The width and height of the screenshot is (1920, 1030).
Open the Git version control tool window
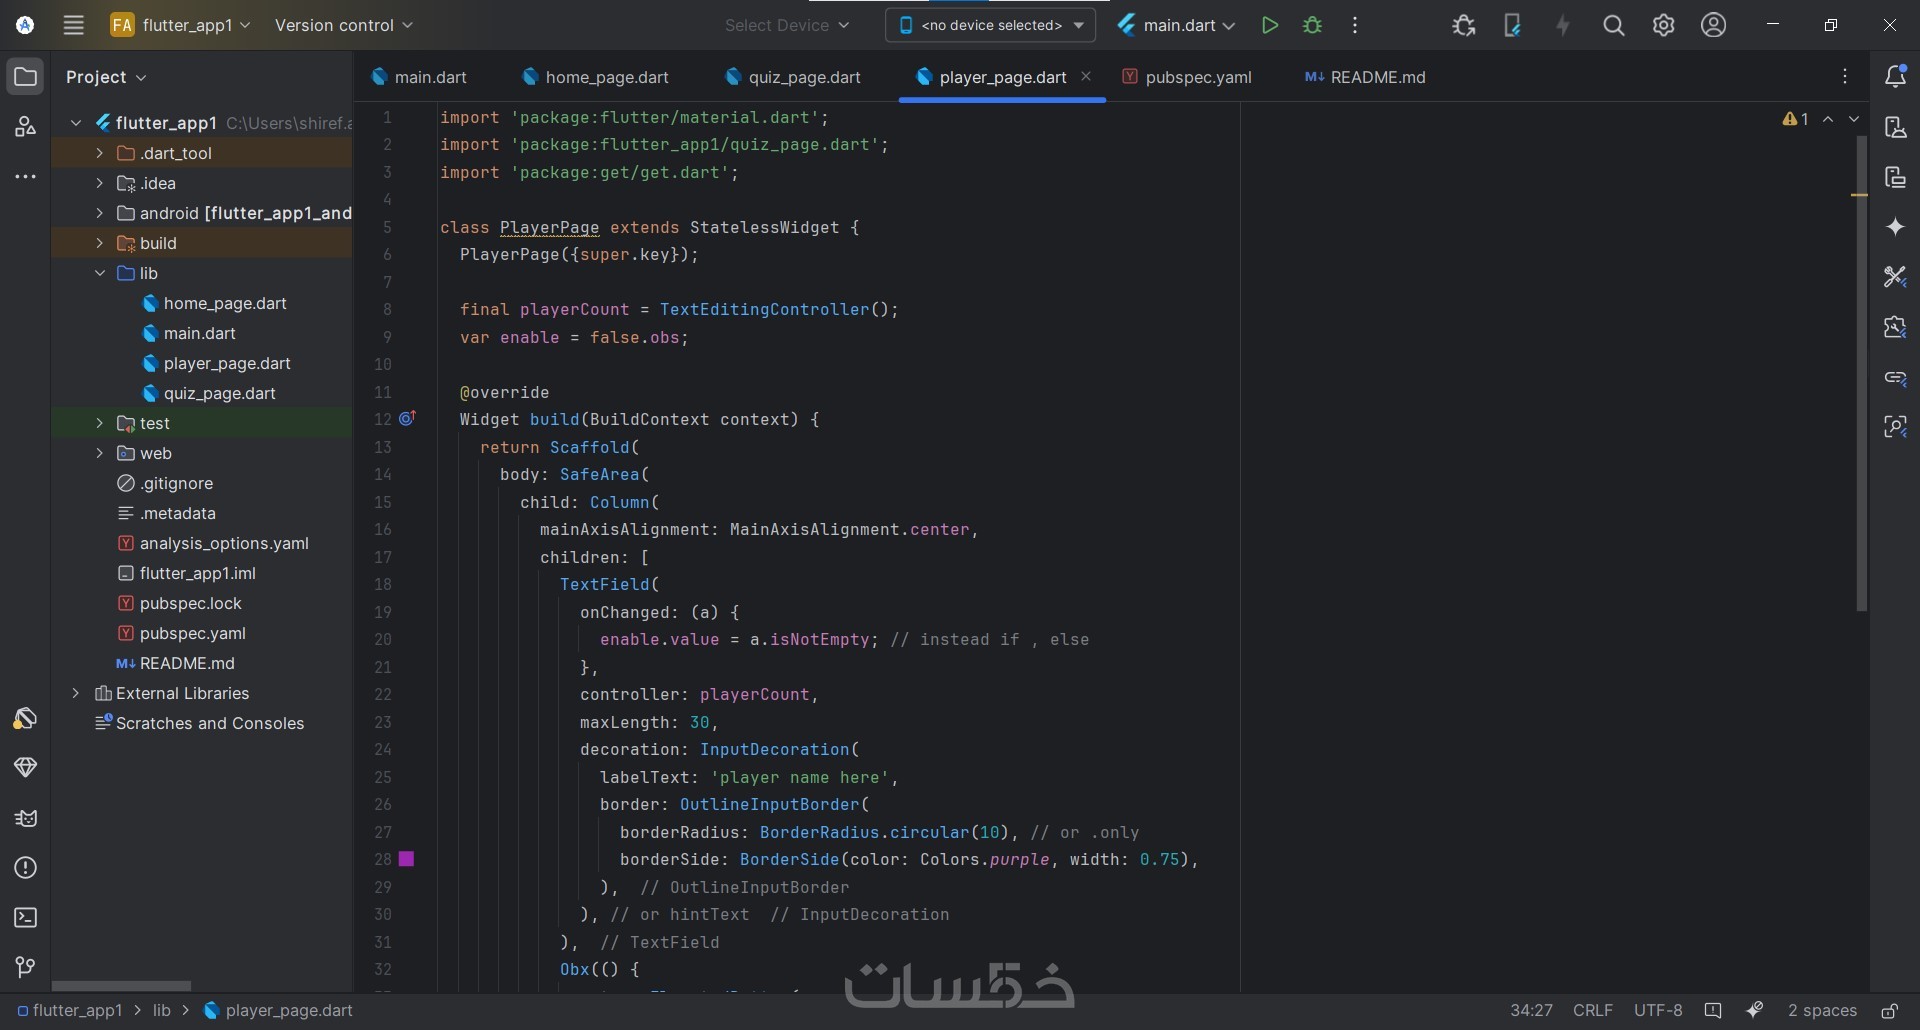(25, 967)
